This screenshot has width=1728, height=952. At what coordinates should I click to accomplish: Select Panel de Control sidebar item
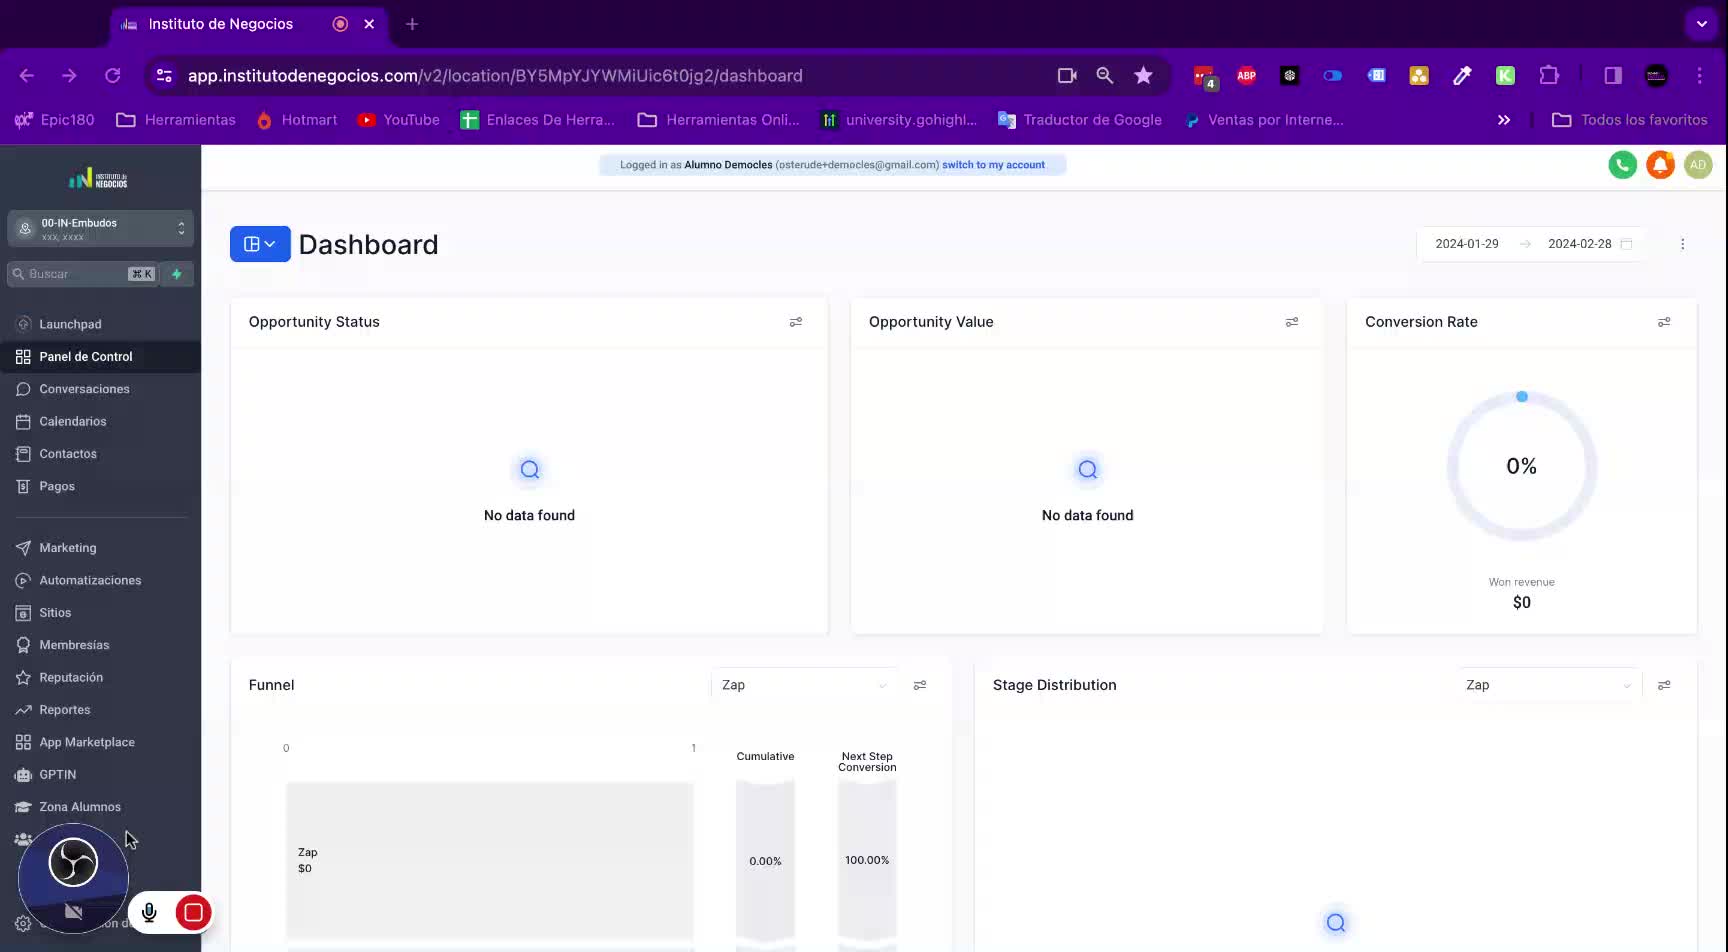click(100, 356)
